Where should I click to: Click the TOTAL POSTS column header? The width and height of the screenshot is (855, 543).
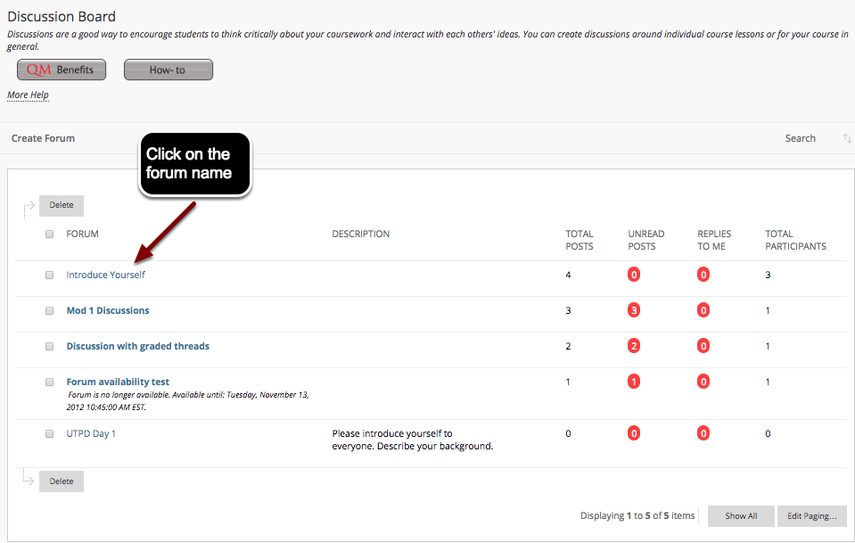click(579, 240)
